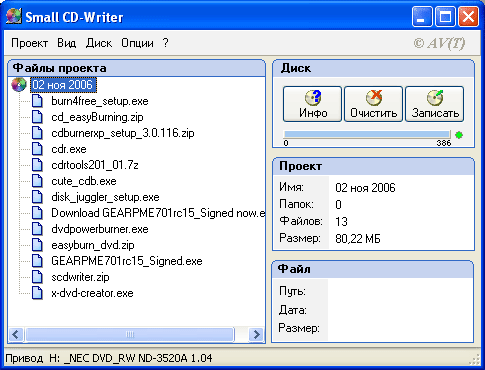Screen dimensions: 485x370
Task: Click file icon next to burn4free_setup.exe
Action: pyautogui.click(x=37, y=101)
